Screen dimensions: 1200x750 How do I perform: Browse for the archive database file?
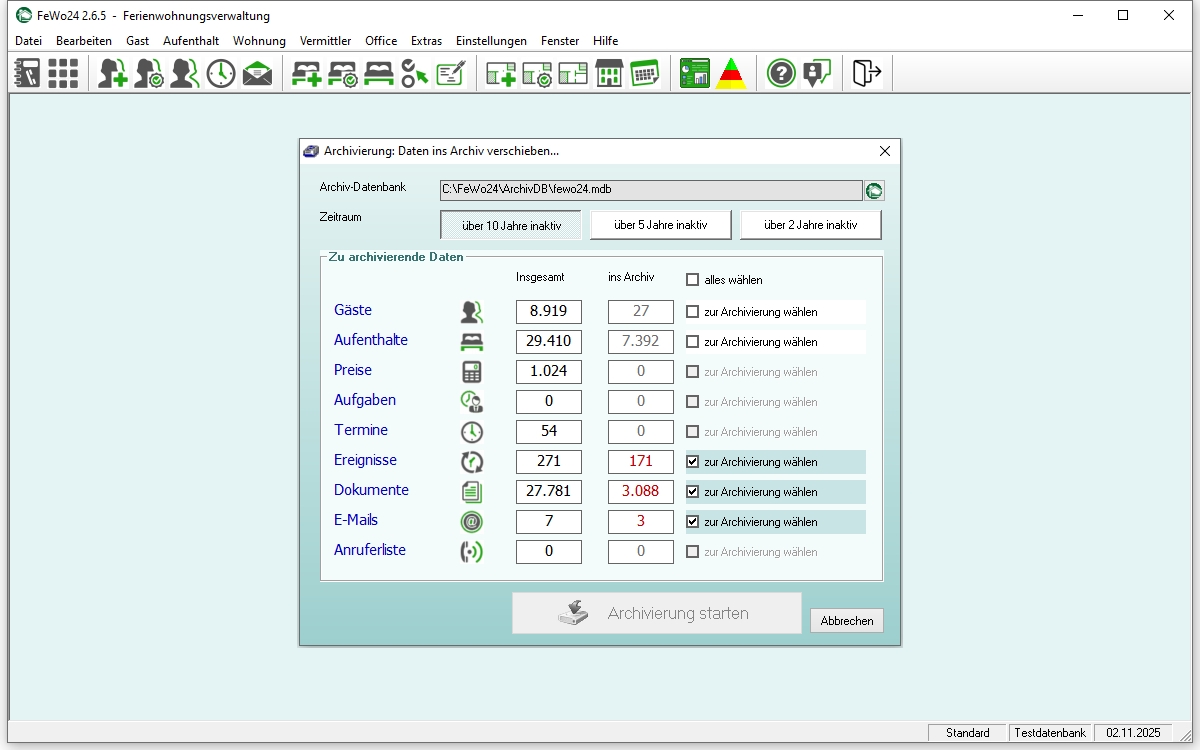(x=874, y=191)
